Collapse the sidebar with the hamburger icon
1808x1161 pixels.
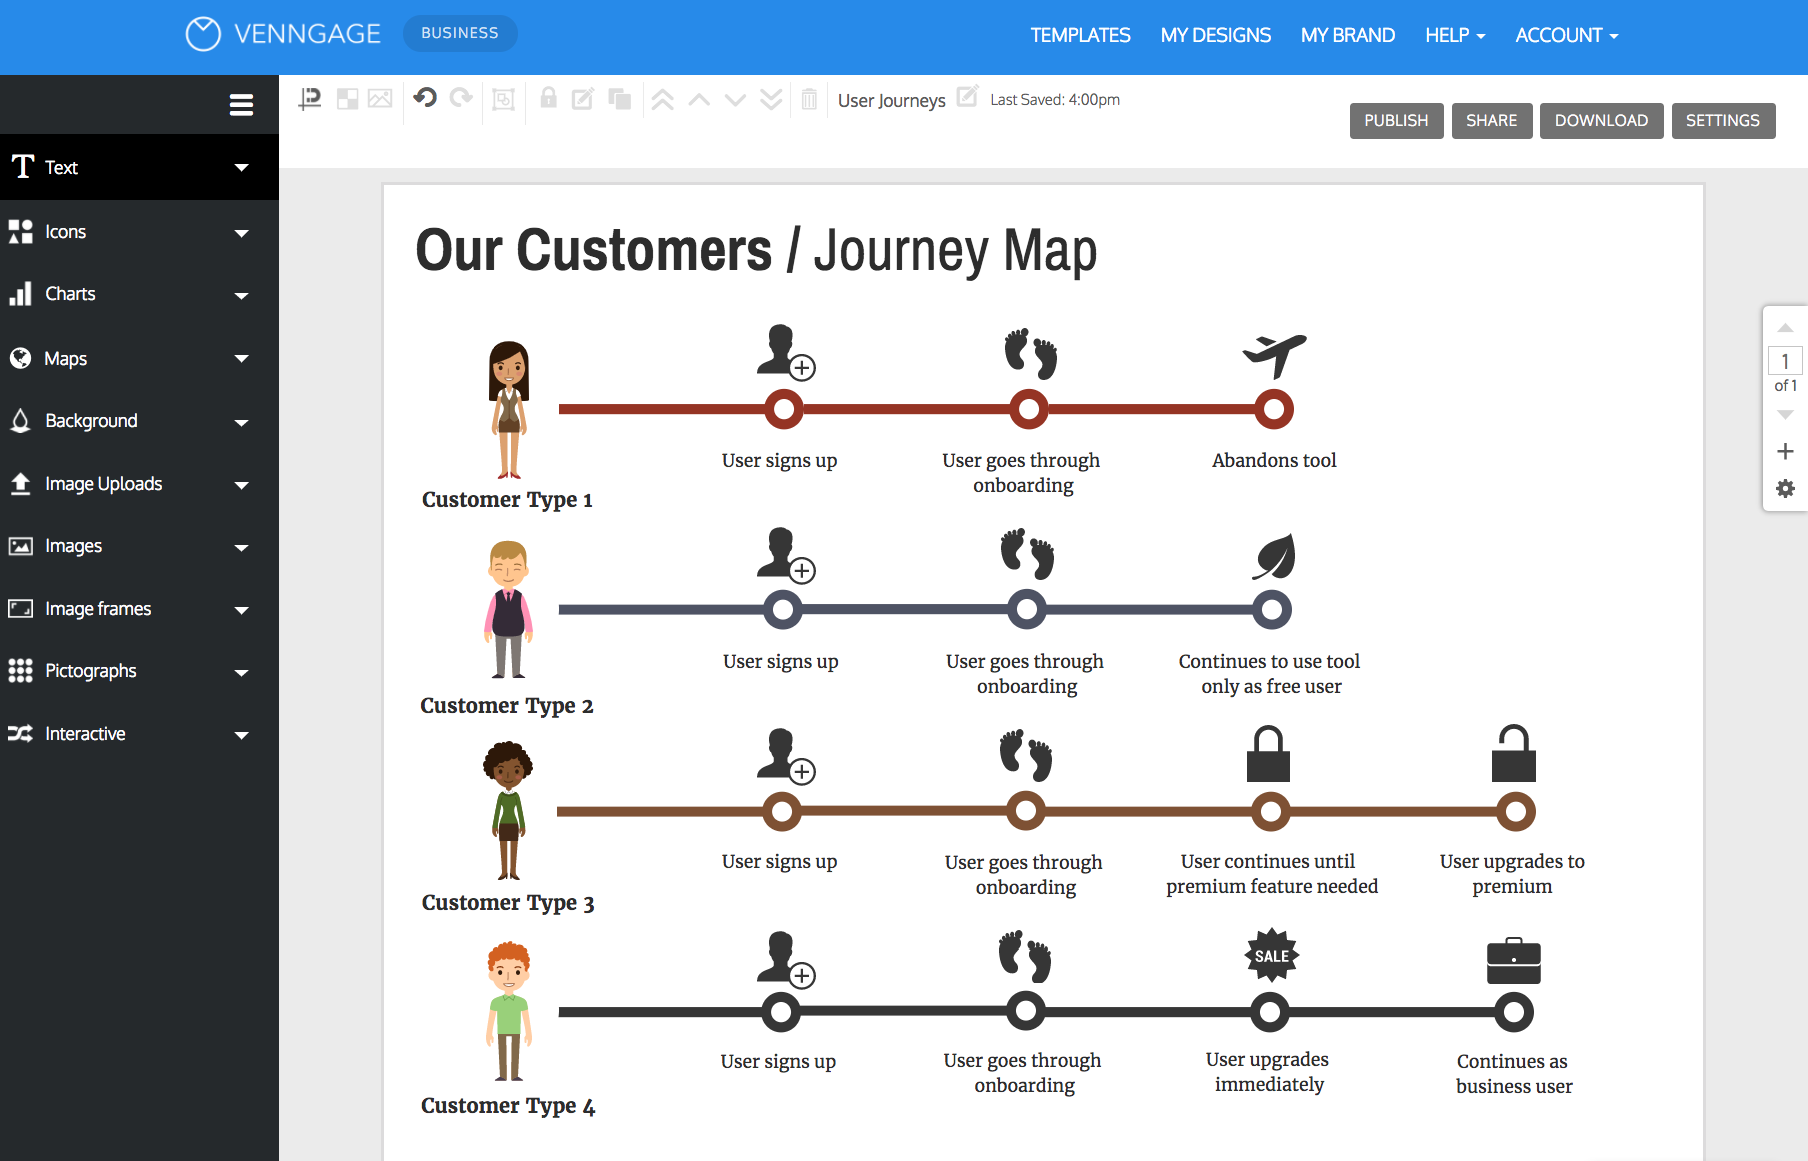241,104
